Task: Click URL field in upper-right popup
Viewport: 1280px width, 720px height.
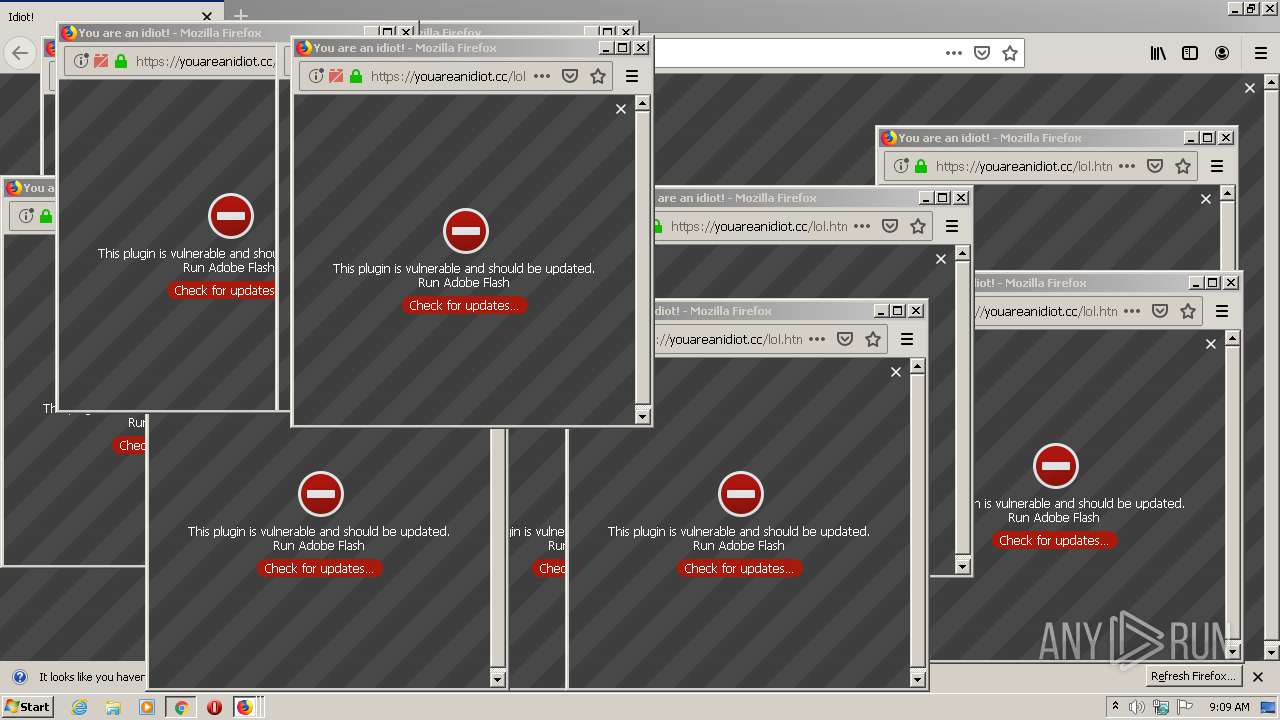Action: [x=1024, y=166]
